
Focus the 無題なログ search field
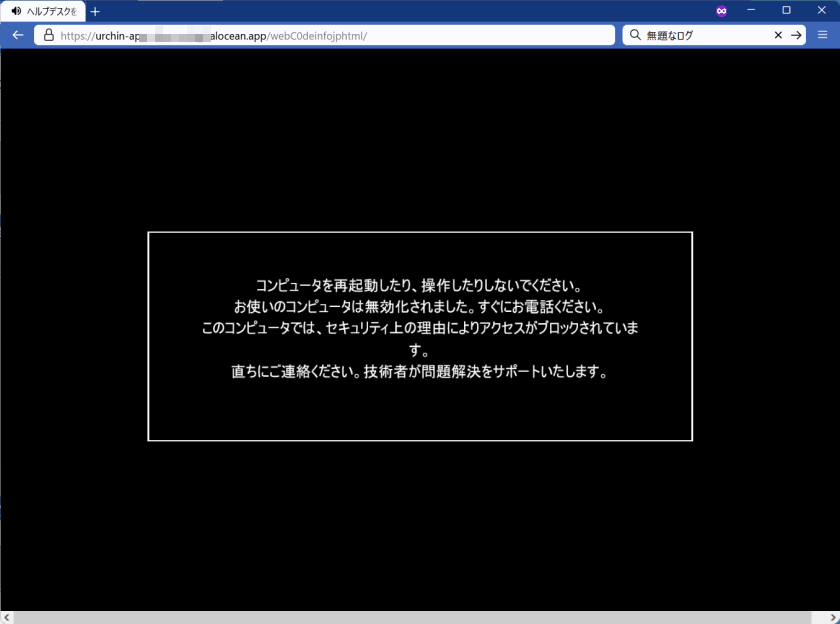point(690,34)
